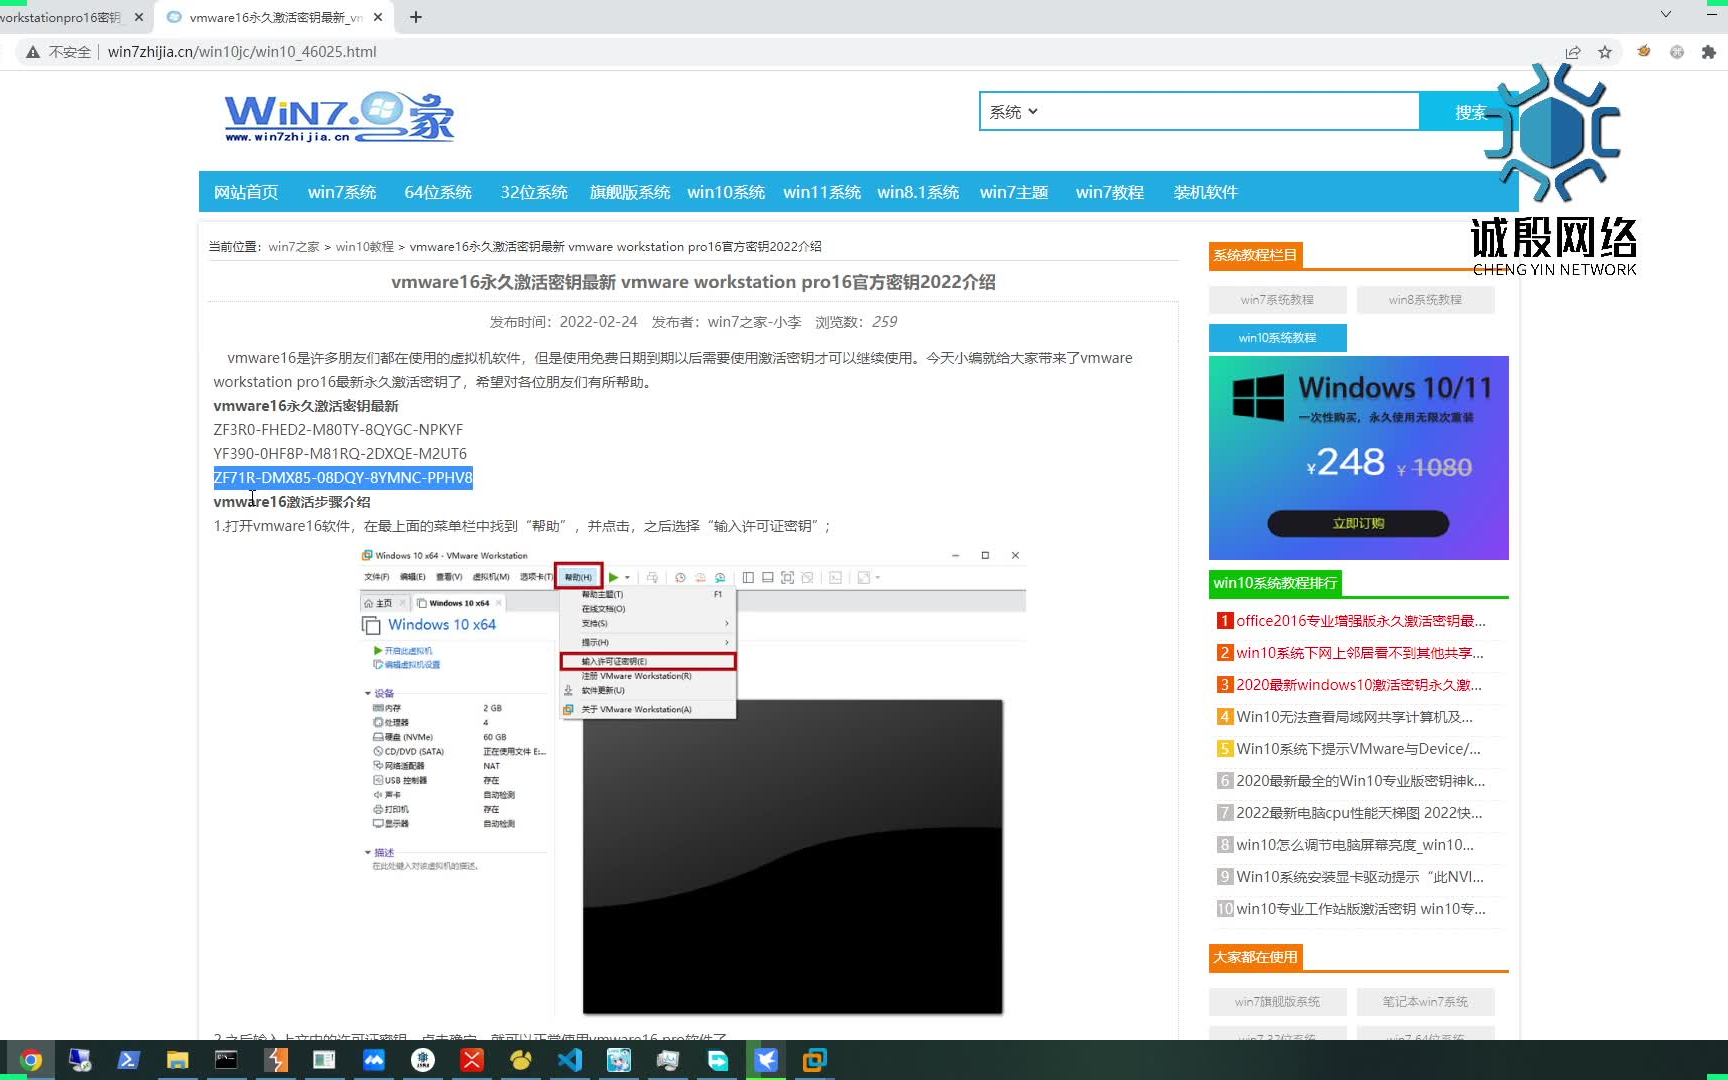
Task: Open ranked article 2020最新windows10激活密钥永久
Action: click(1359, 685)
